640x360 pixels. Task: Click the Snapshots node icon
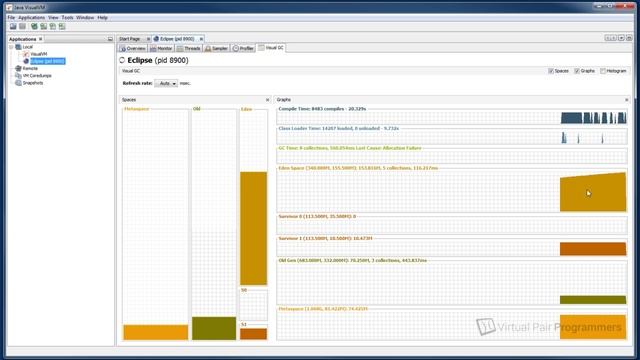(x=18, y=83)
